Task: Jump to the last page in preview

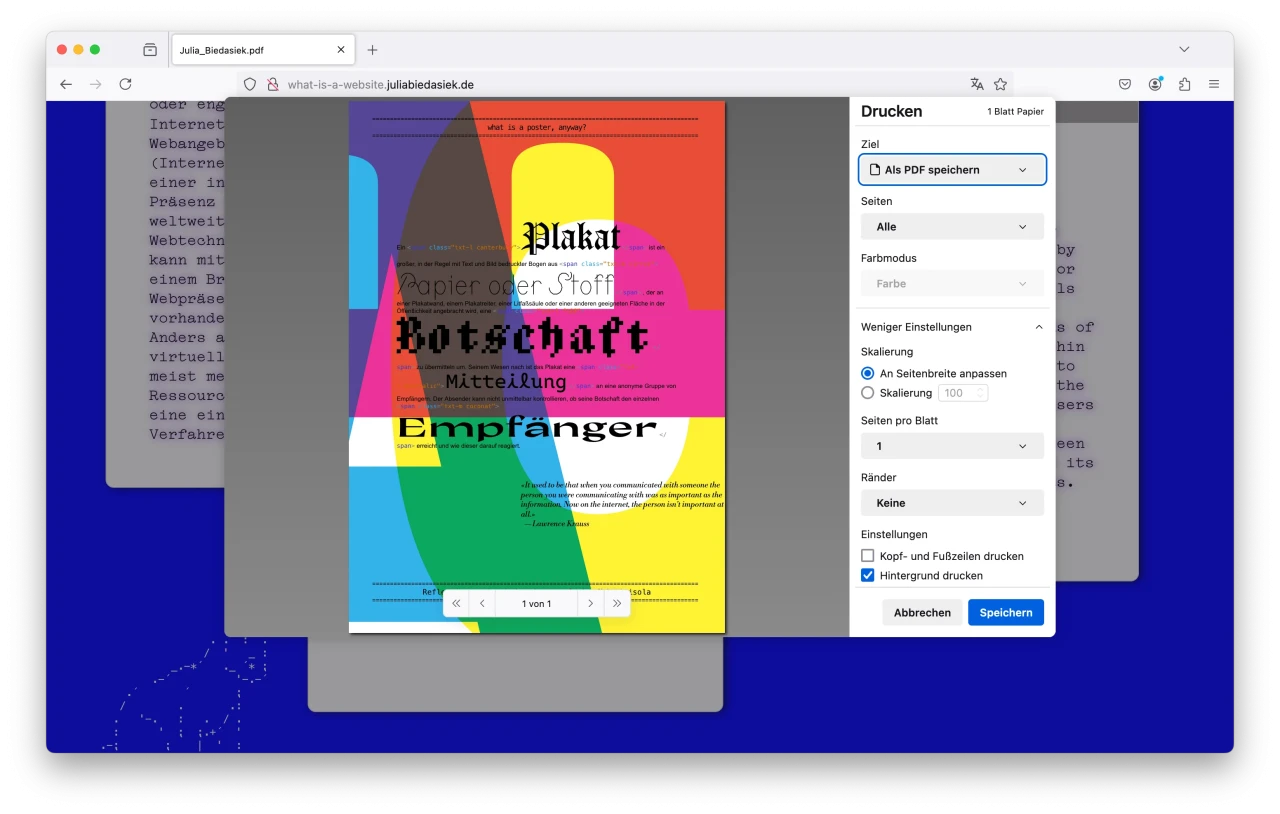Action: tap(617, 604)
